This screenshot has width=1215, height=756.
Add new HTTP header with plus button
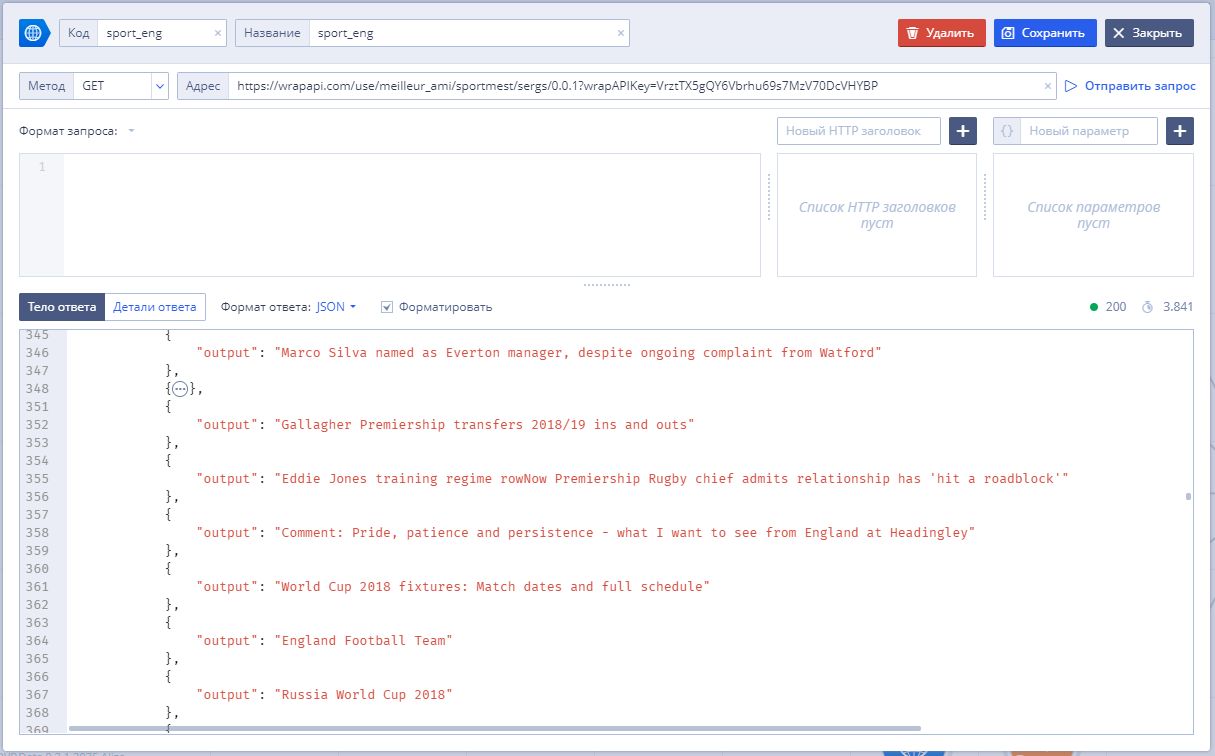[x=962, y=131]
